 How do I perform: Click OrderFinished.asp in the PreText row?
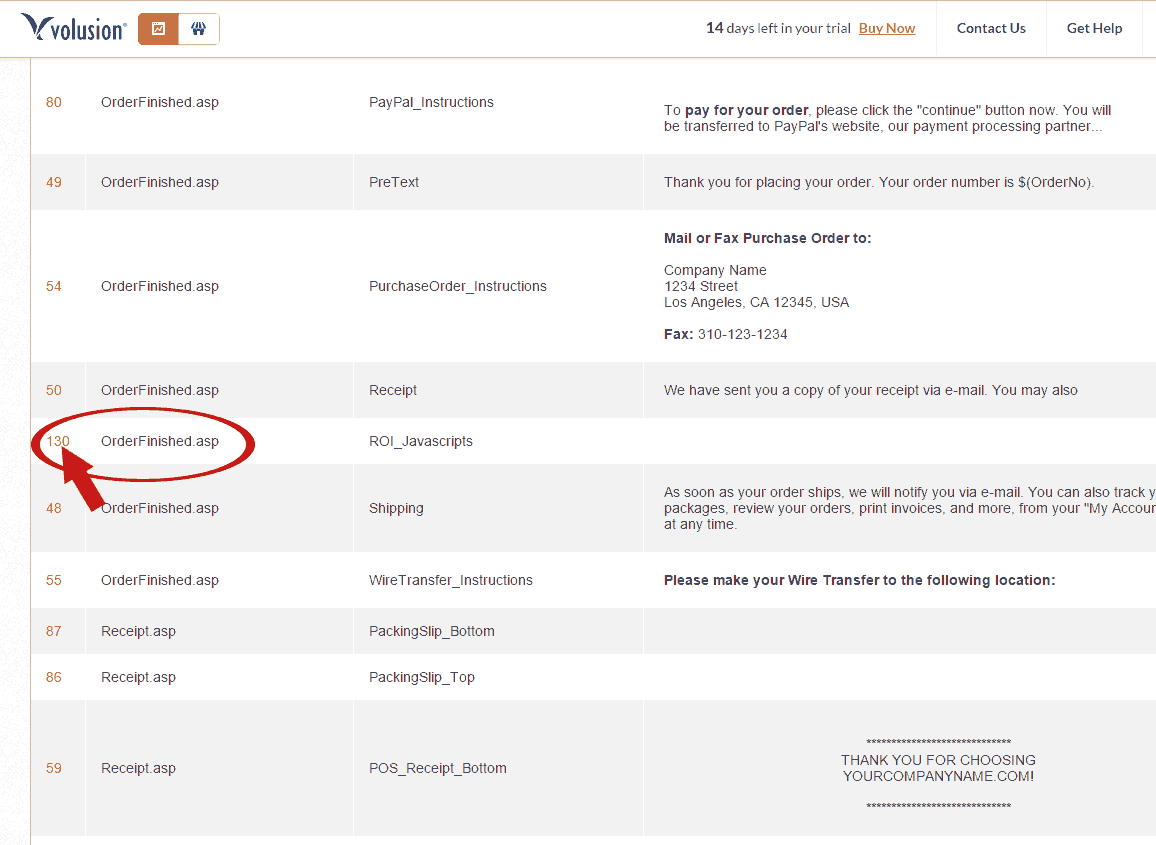point(160,182)
